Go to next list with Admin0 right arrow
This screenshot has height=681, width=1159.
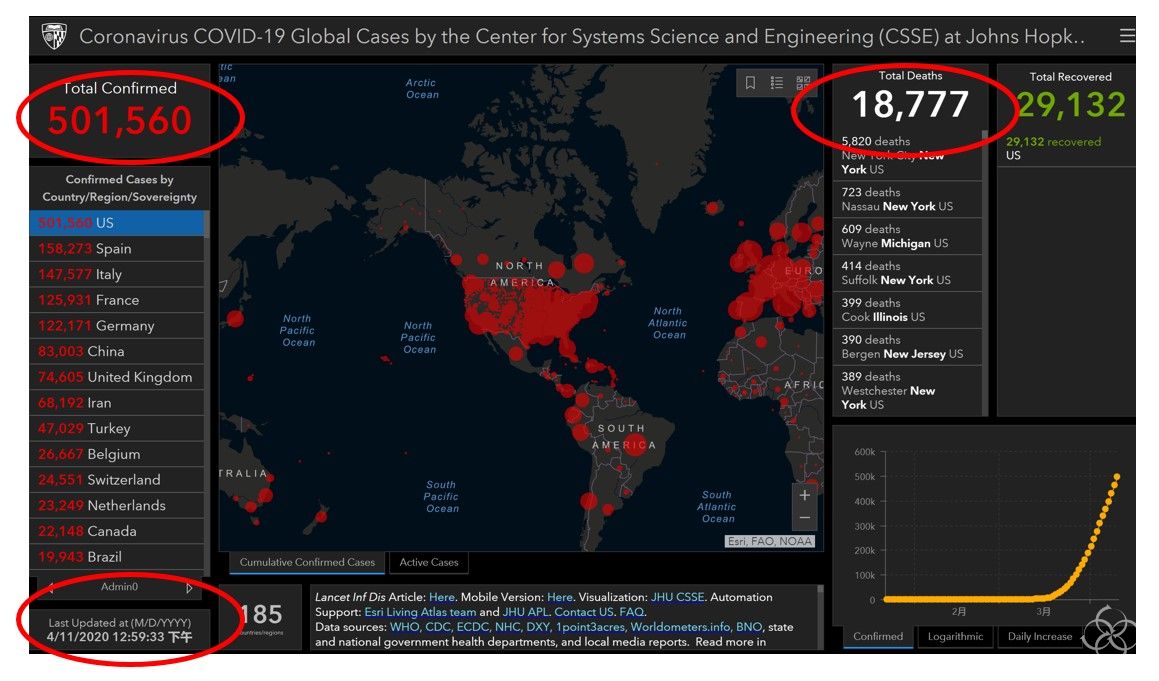click(189, 589)
